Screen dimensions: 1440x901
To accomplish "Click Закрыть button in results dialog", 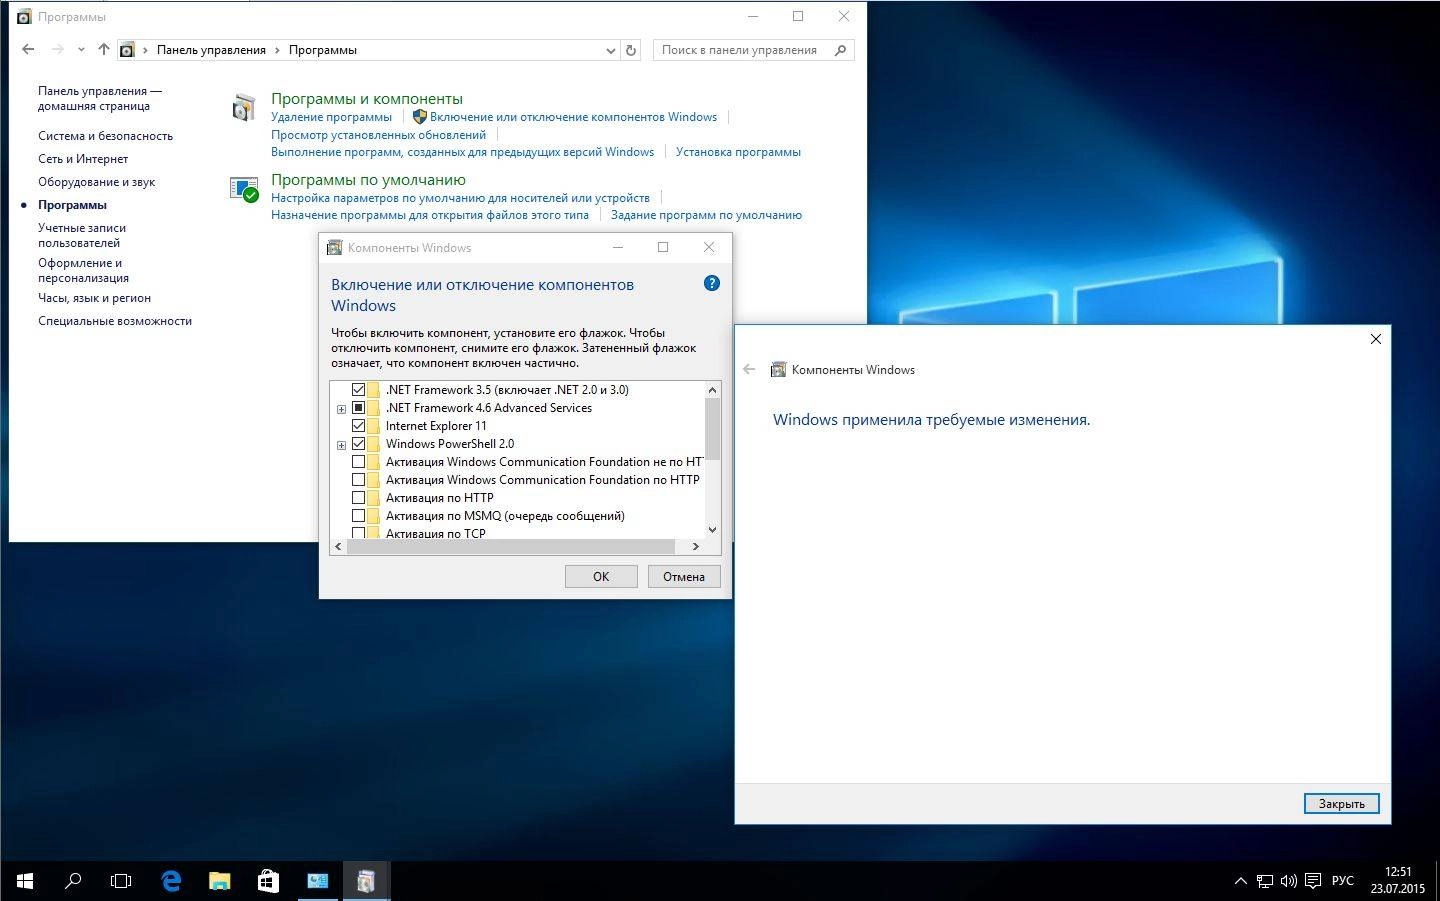I will (1341, 803).
